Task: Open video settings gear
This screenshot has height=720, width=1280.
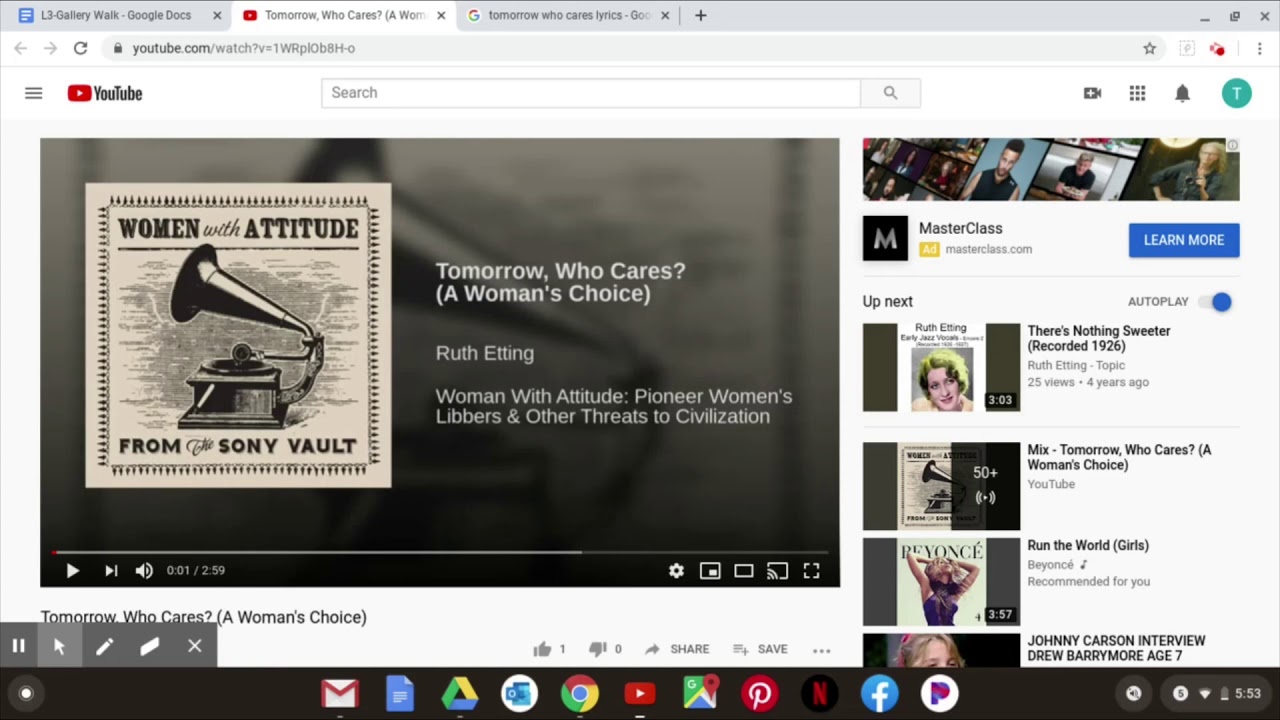Action: pos(676,570)
